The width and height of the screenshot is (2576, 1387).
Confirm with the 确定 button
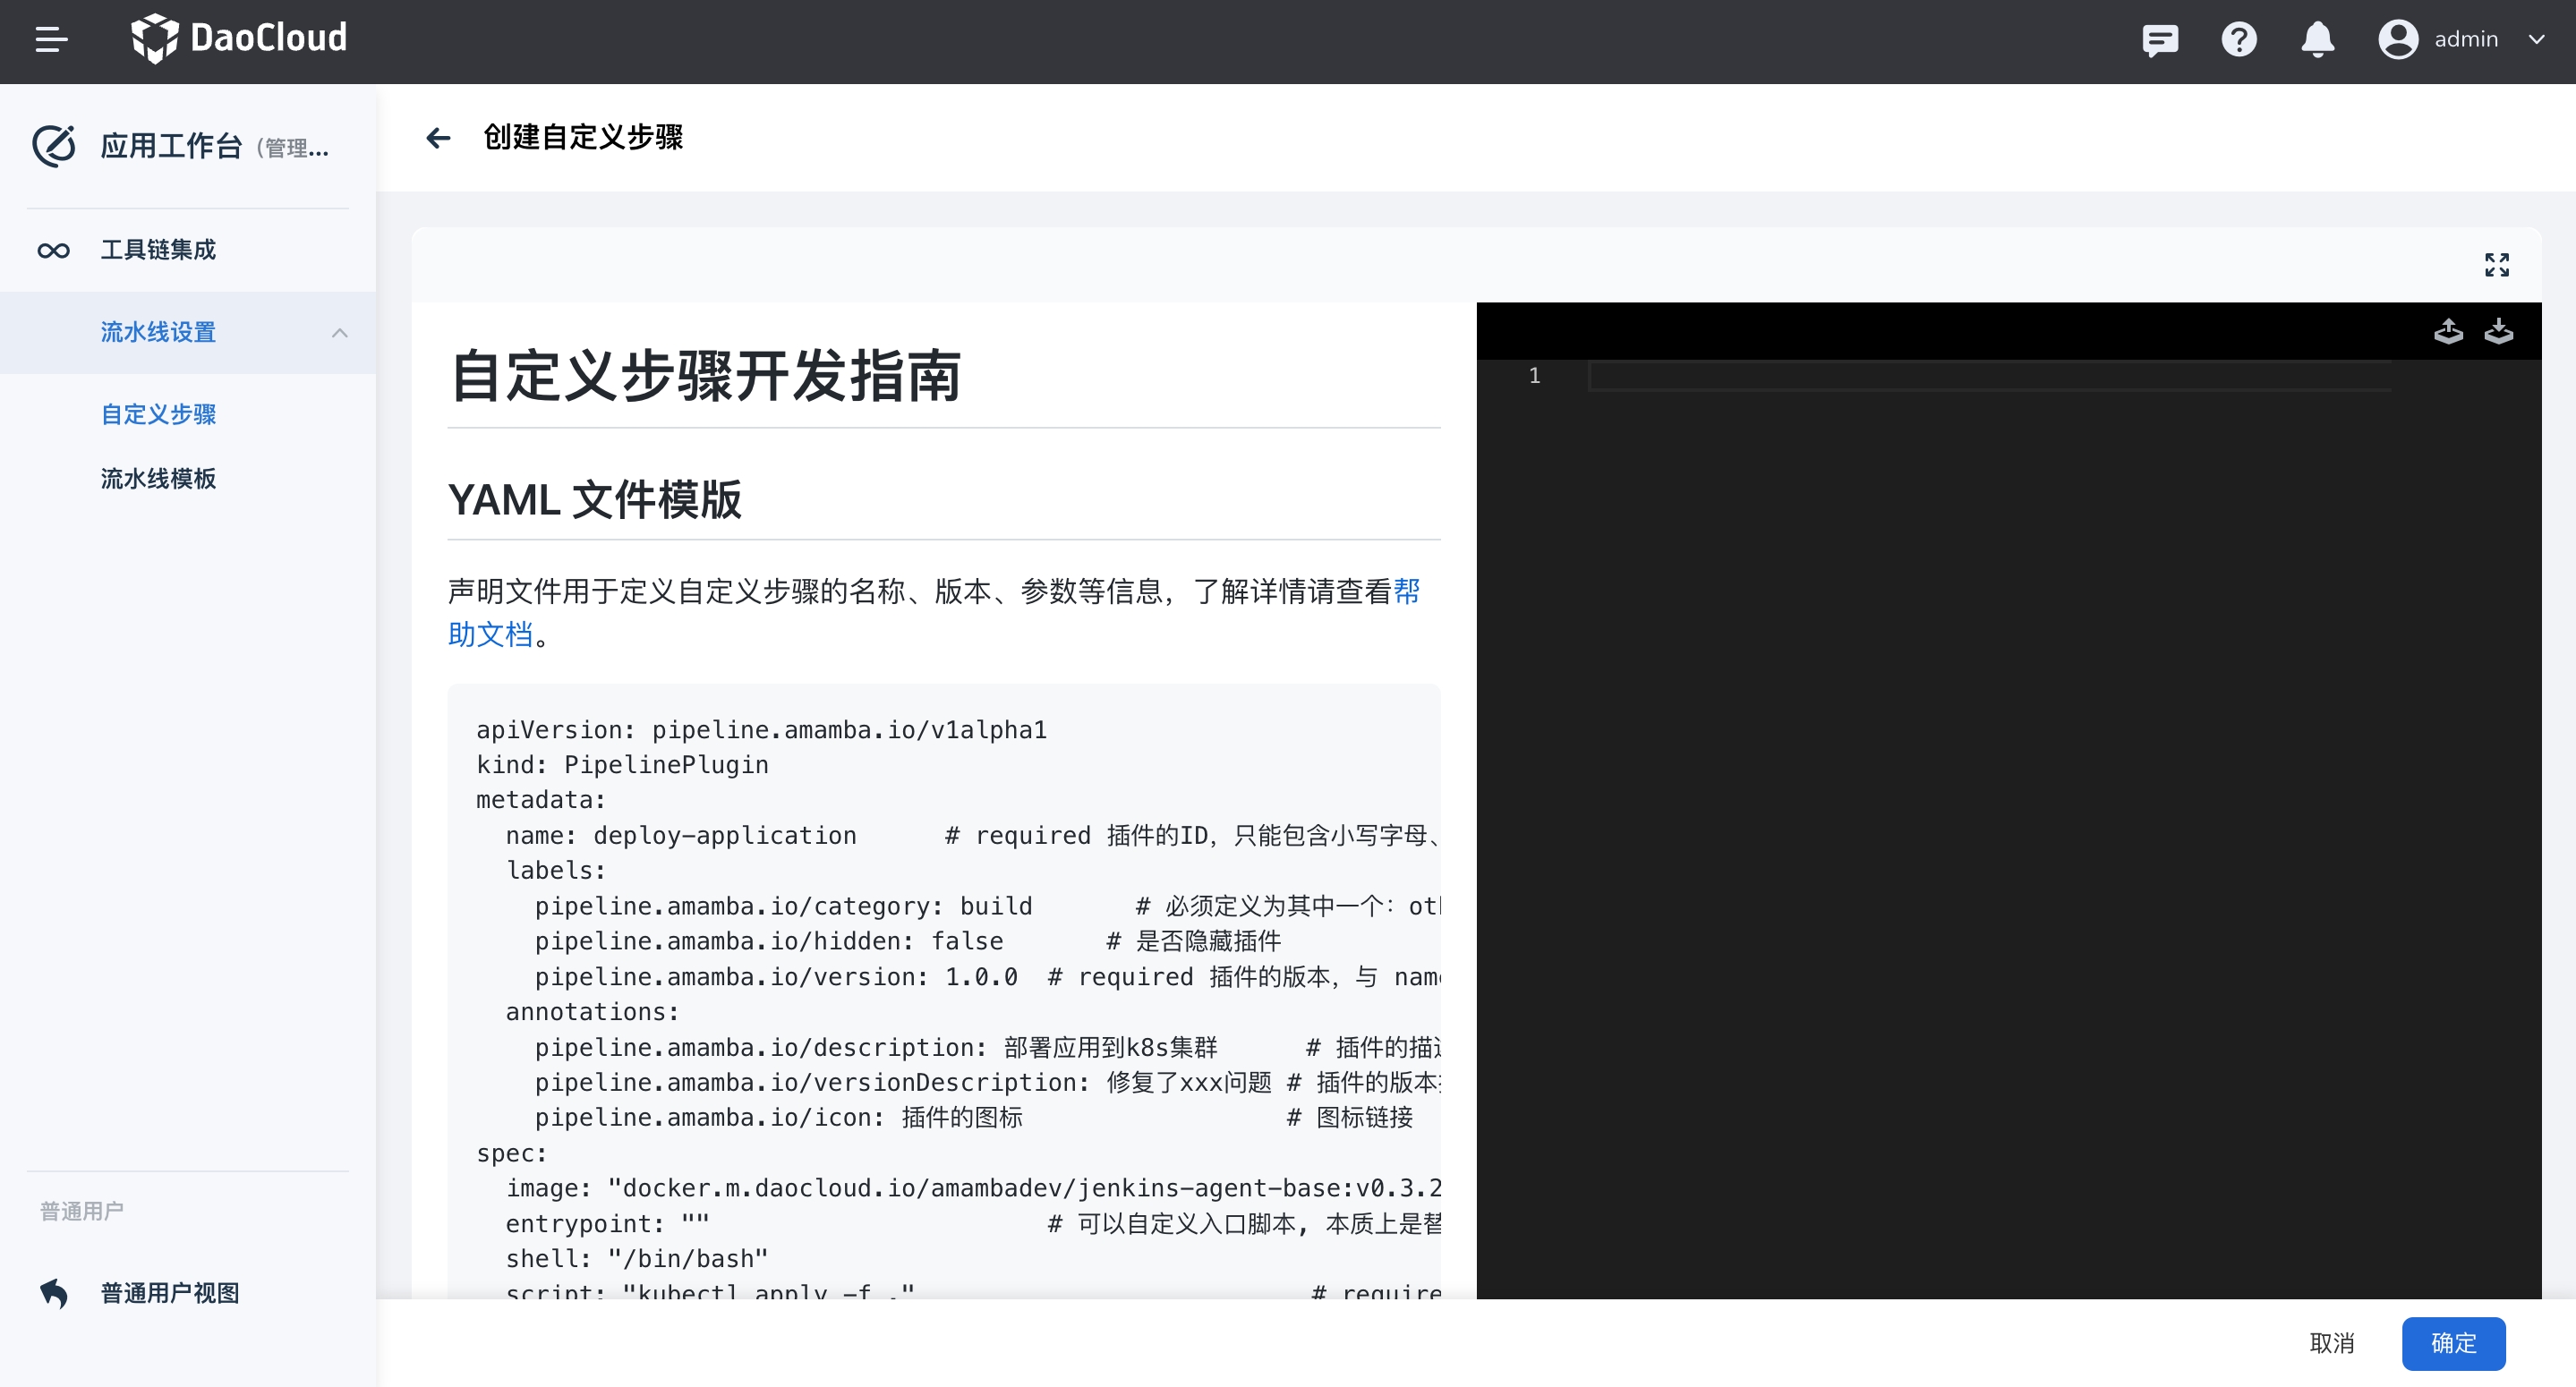[2453, 1343]
